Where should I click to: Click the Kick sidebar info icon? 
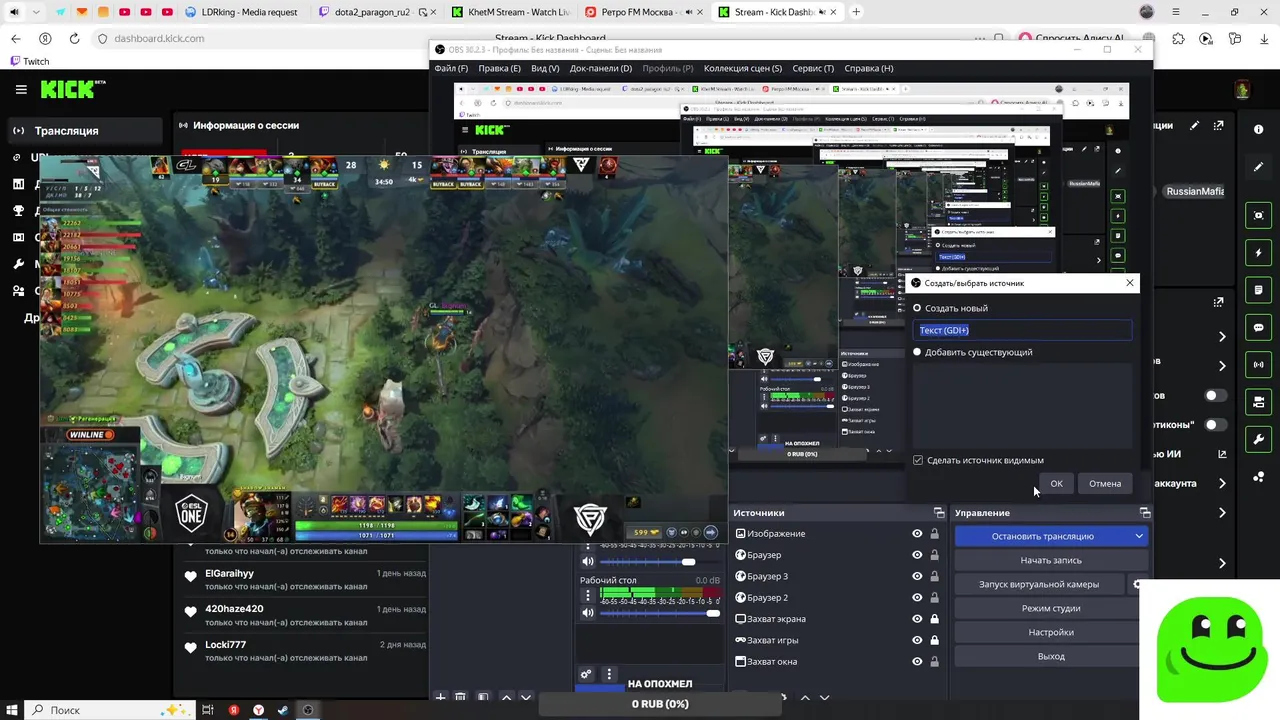[x=1259, y=129]
